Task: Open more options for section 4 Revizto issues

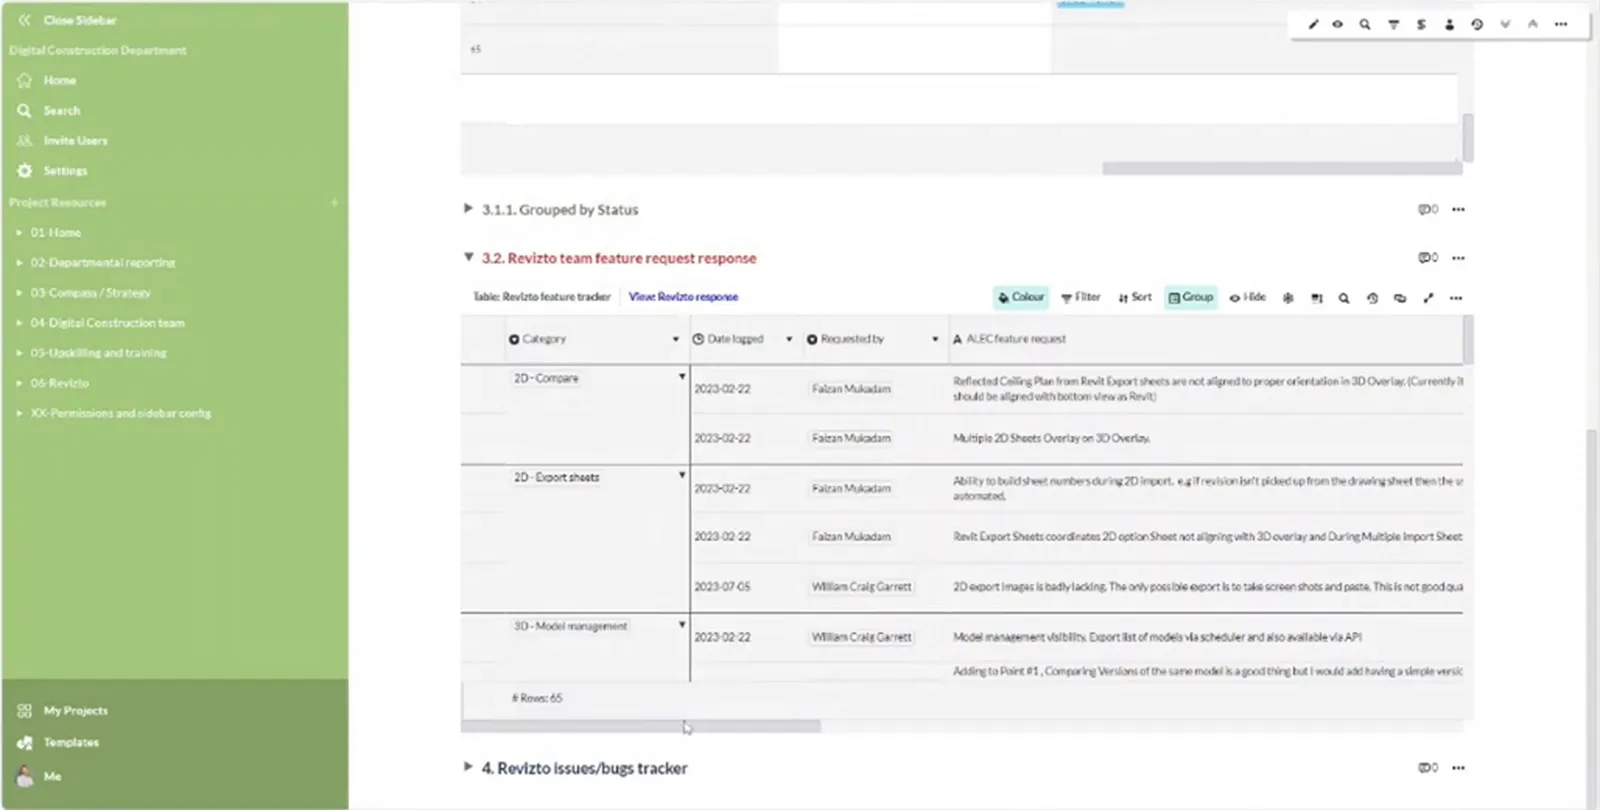Action: pos(1458,768)
